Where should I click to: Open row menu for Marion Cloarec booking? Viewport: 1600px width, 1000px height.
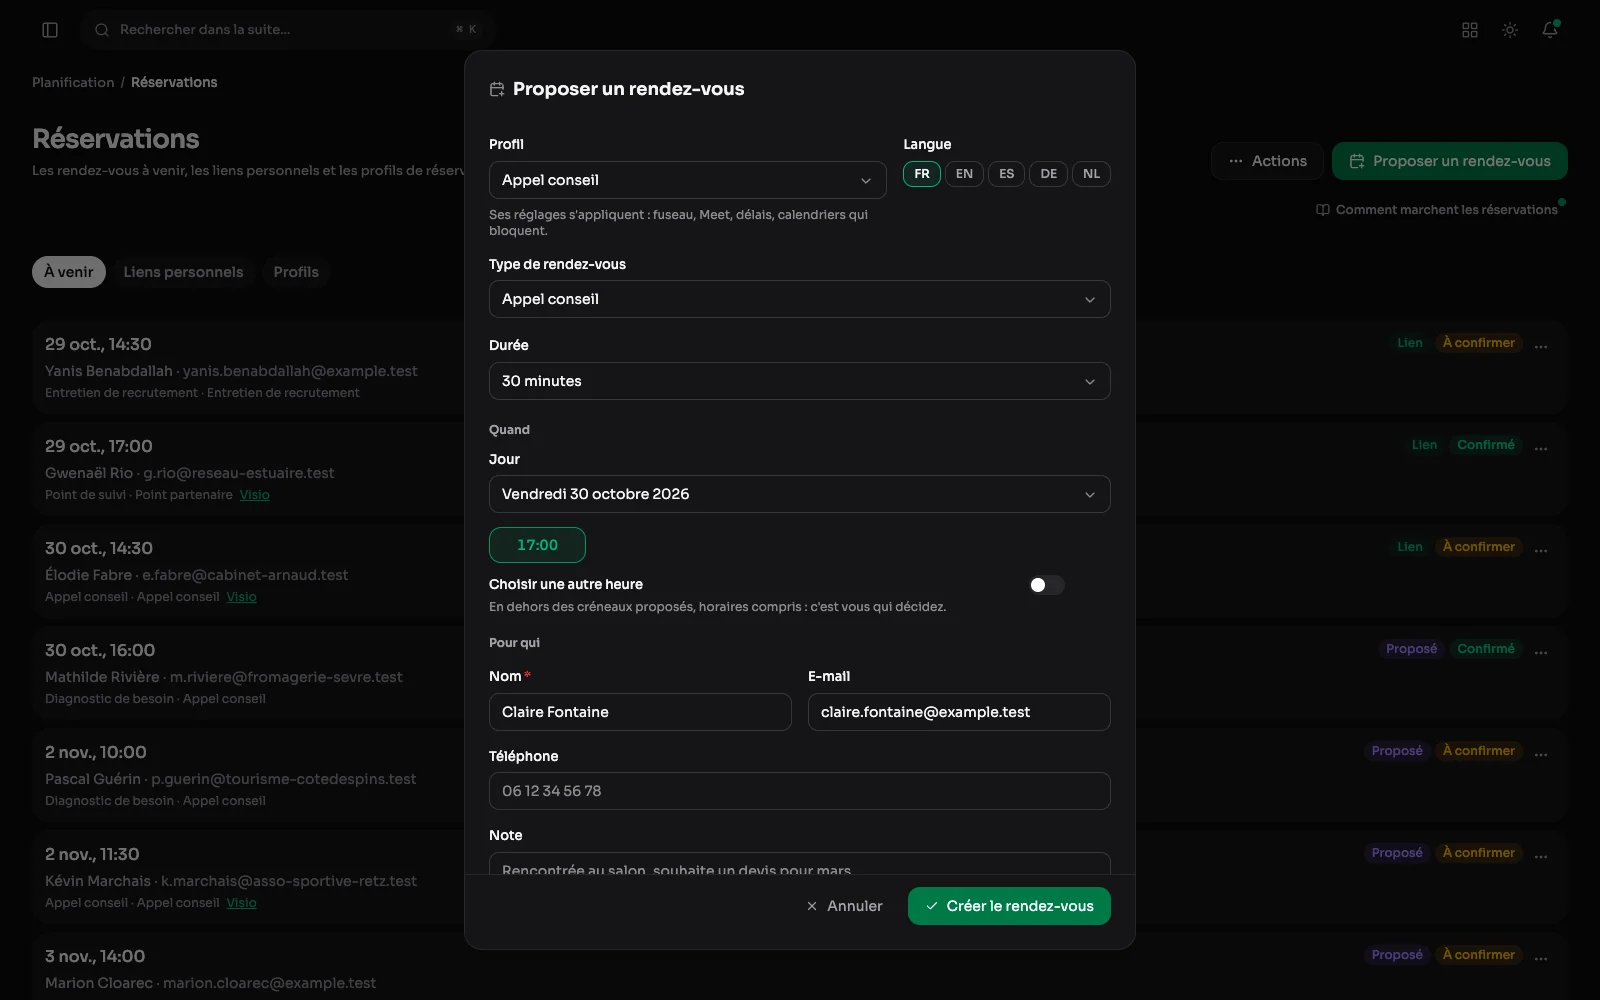(1541, 959)
